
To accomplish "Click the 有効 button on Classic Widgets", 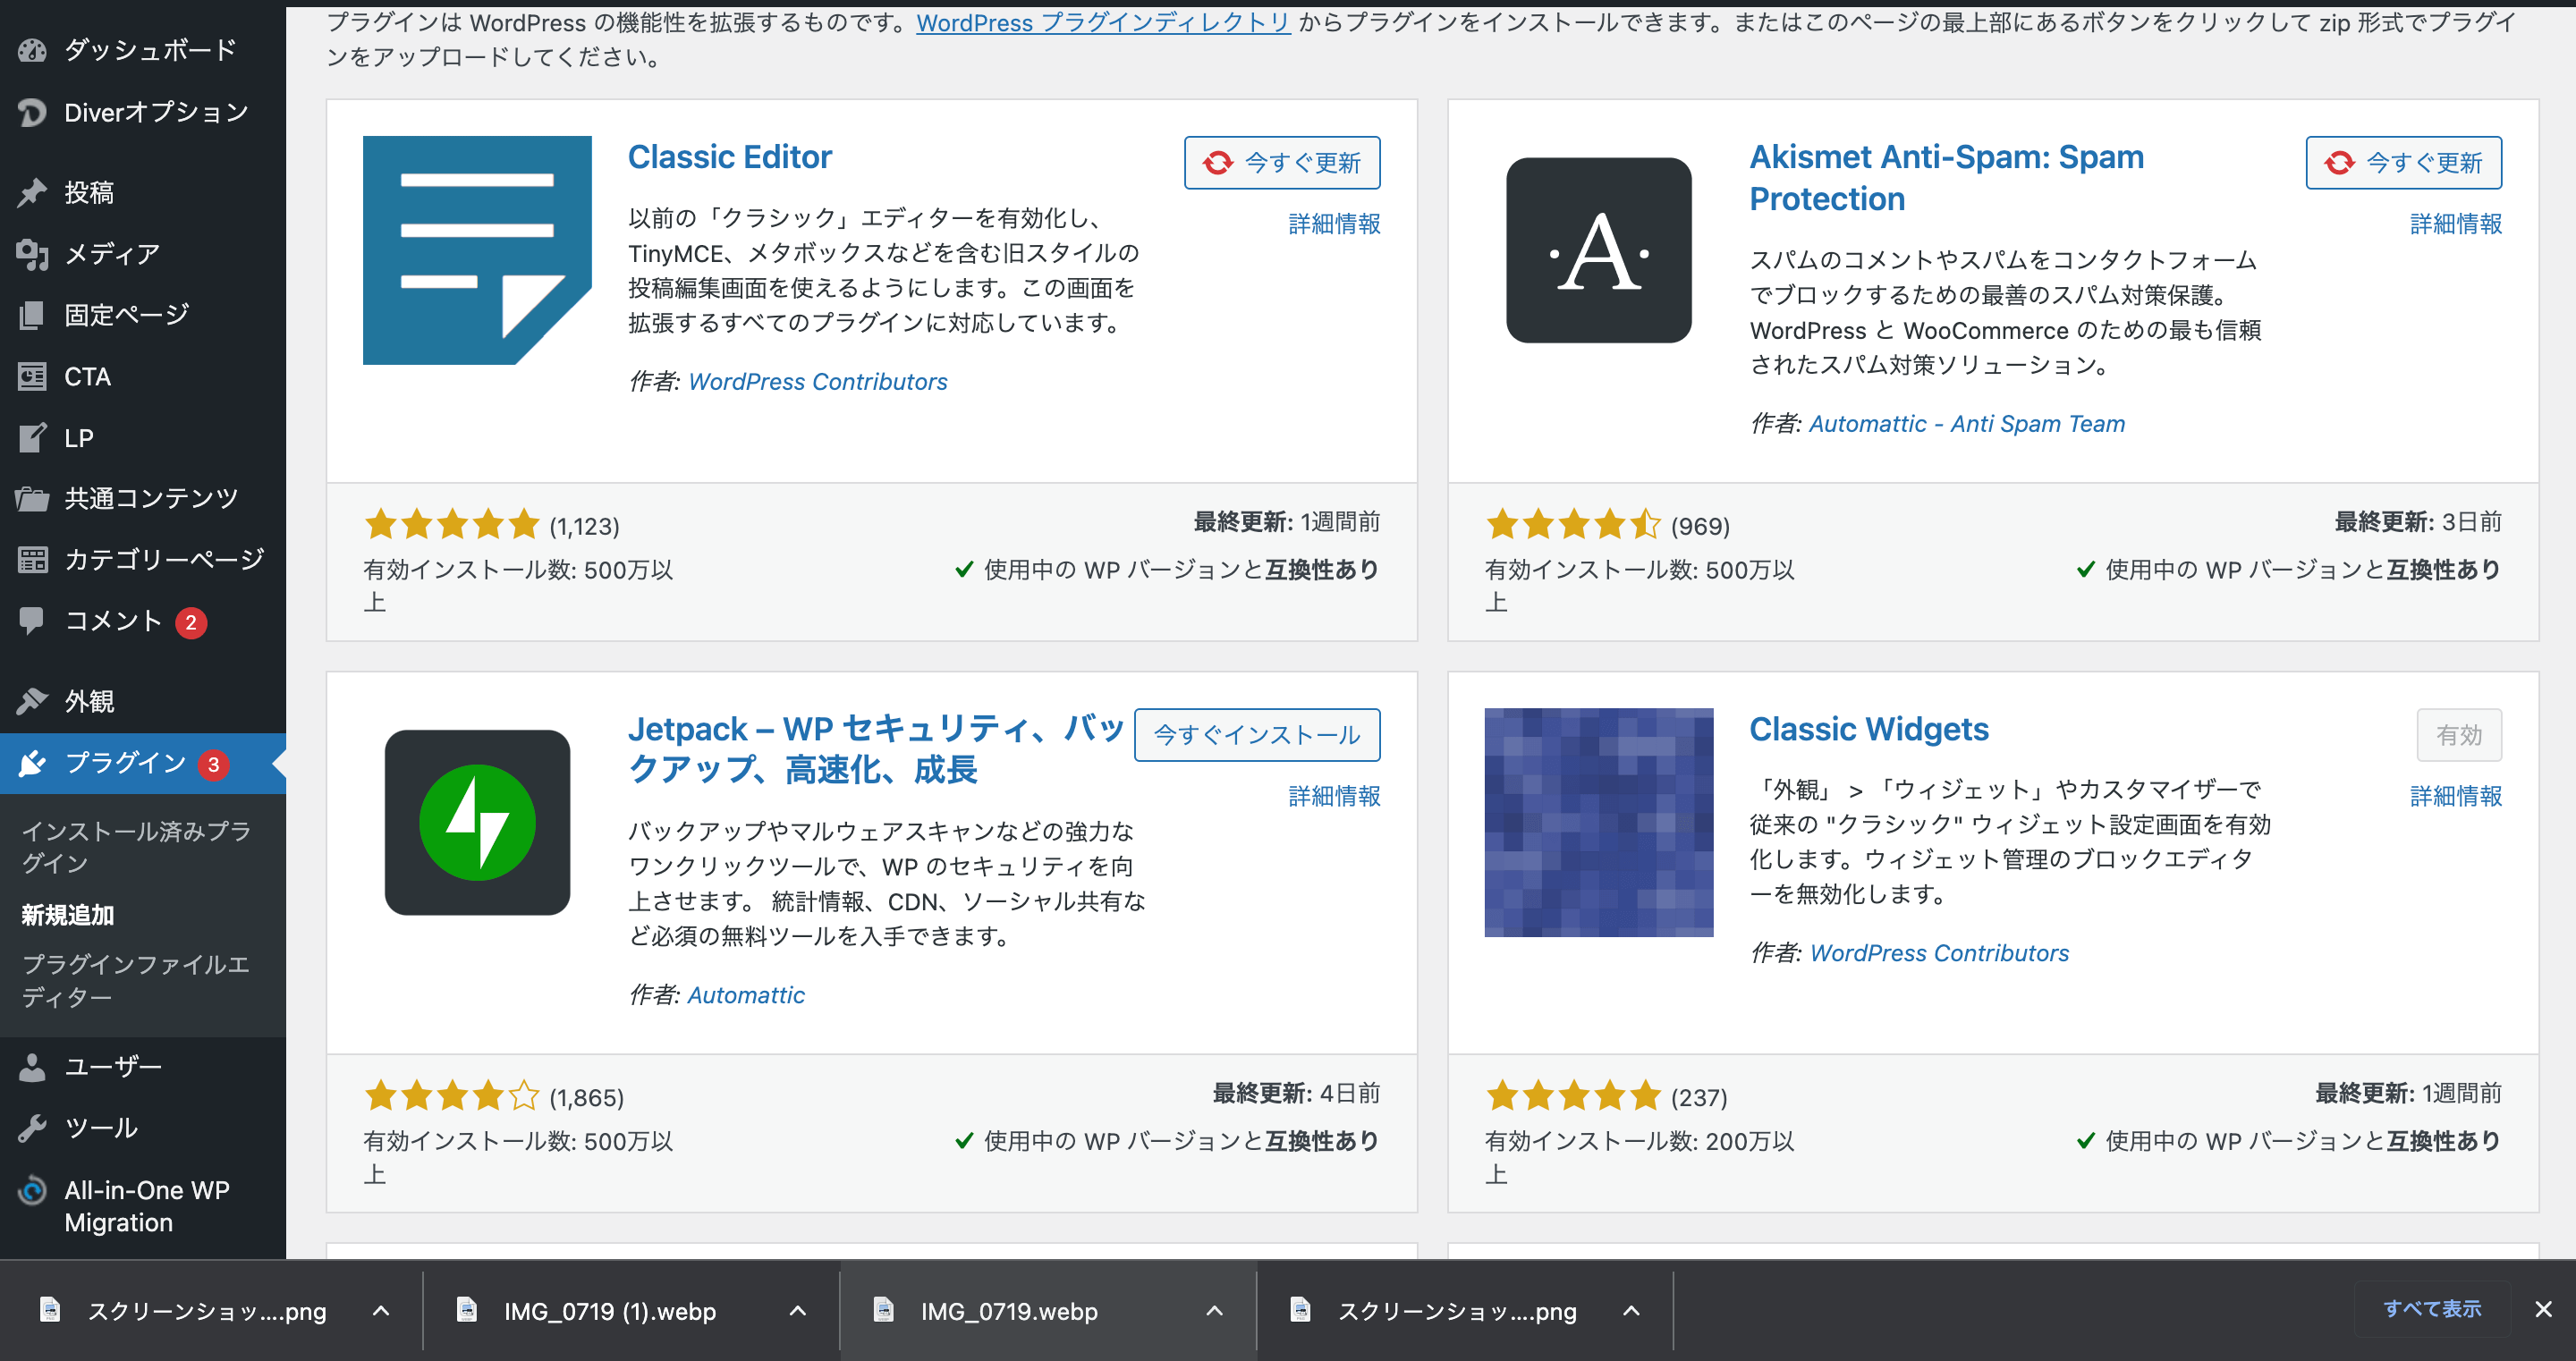I will (x=2459, y=735).
